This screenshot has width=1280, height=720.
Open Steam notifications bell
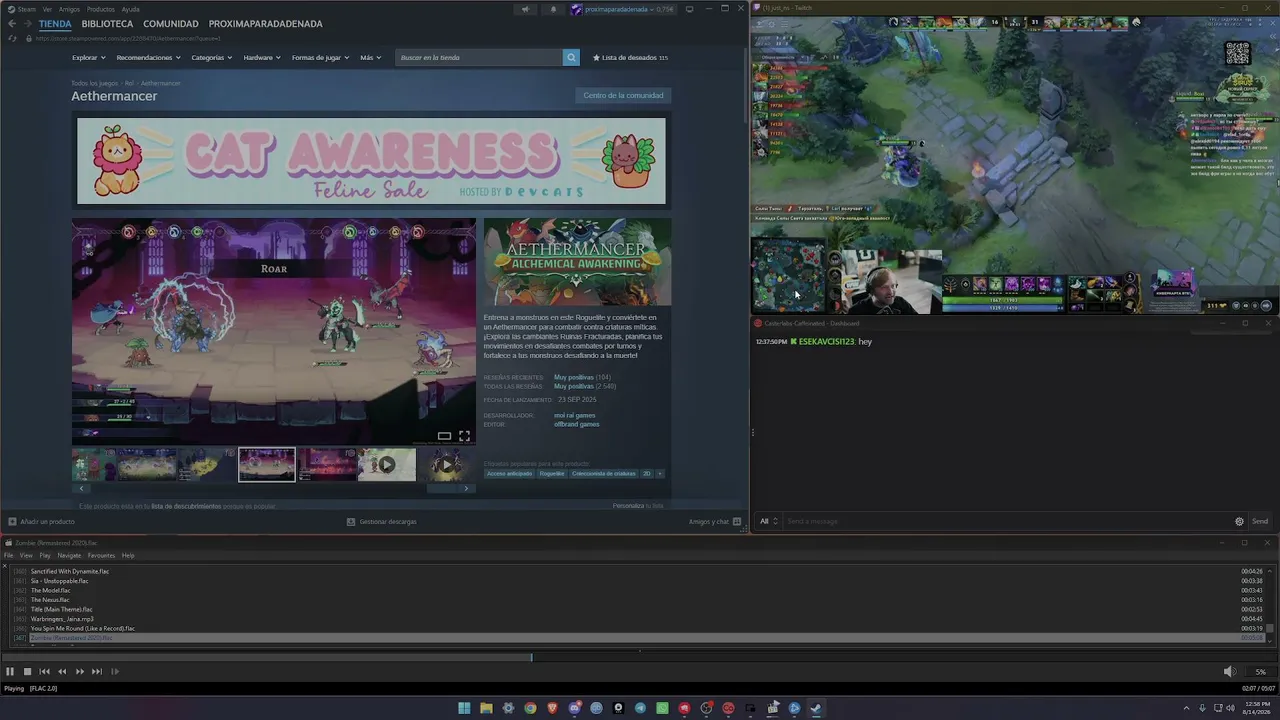click(x=553, y=9)
